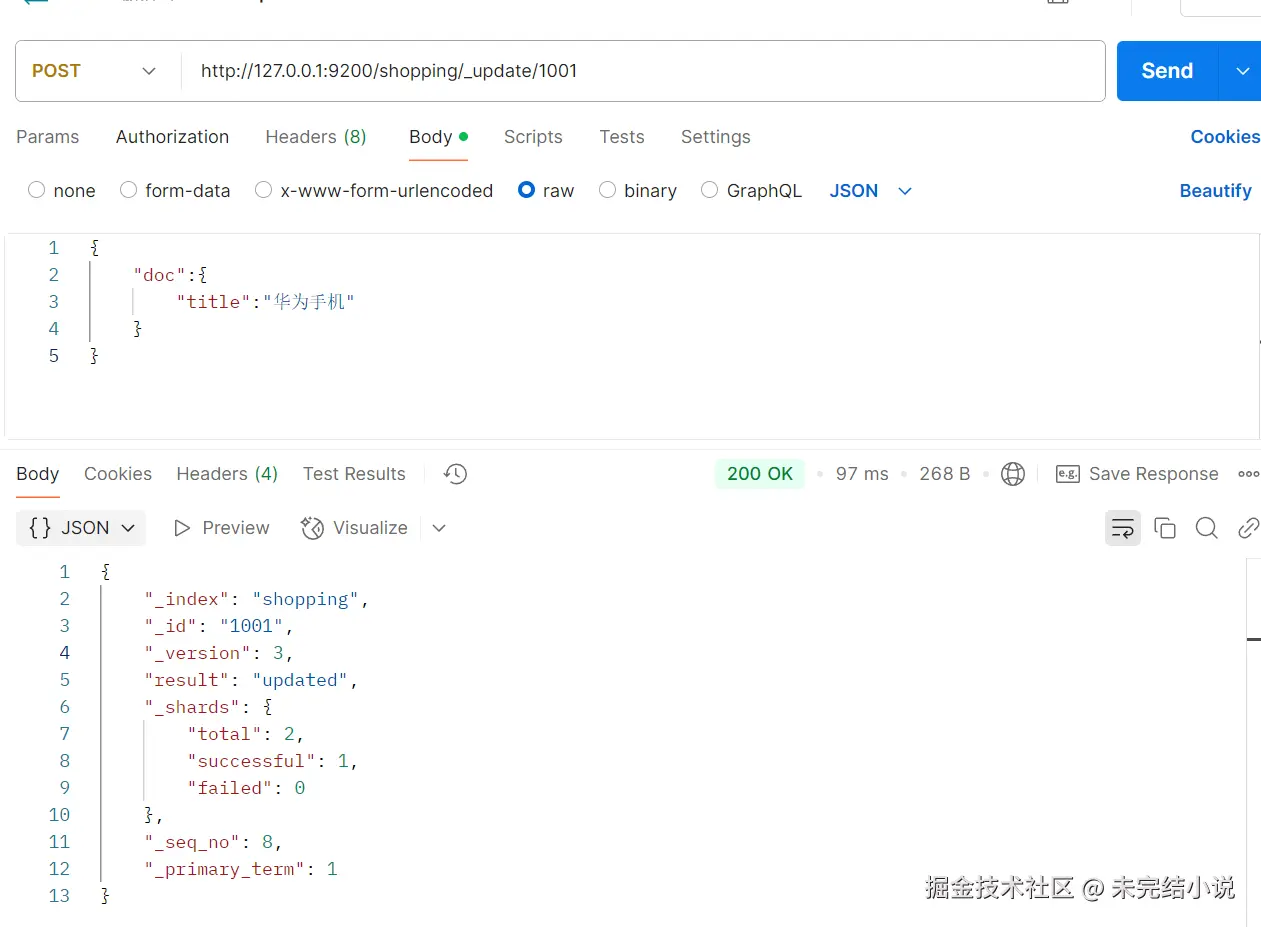Screen dimensions: 1261x927
Task: Open the Headers (8) request tab
Action: (x=316, y=137)
